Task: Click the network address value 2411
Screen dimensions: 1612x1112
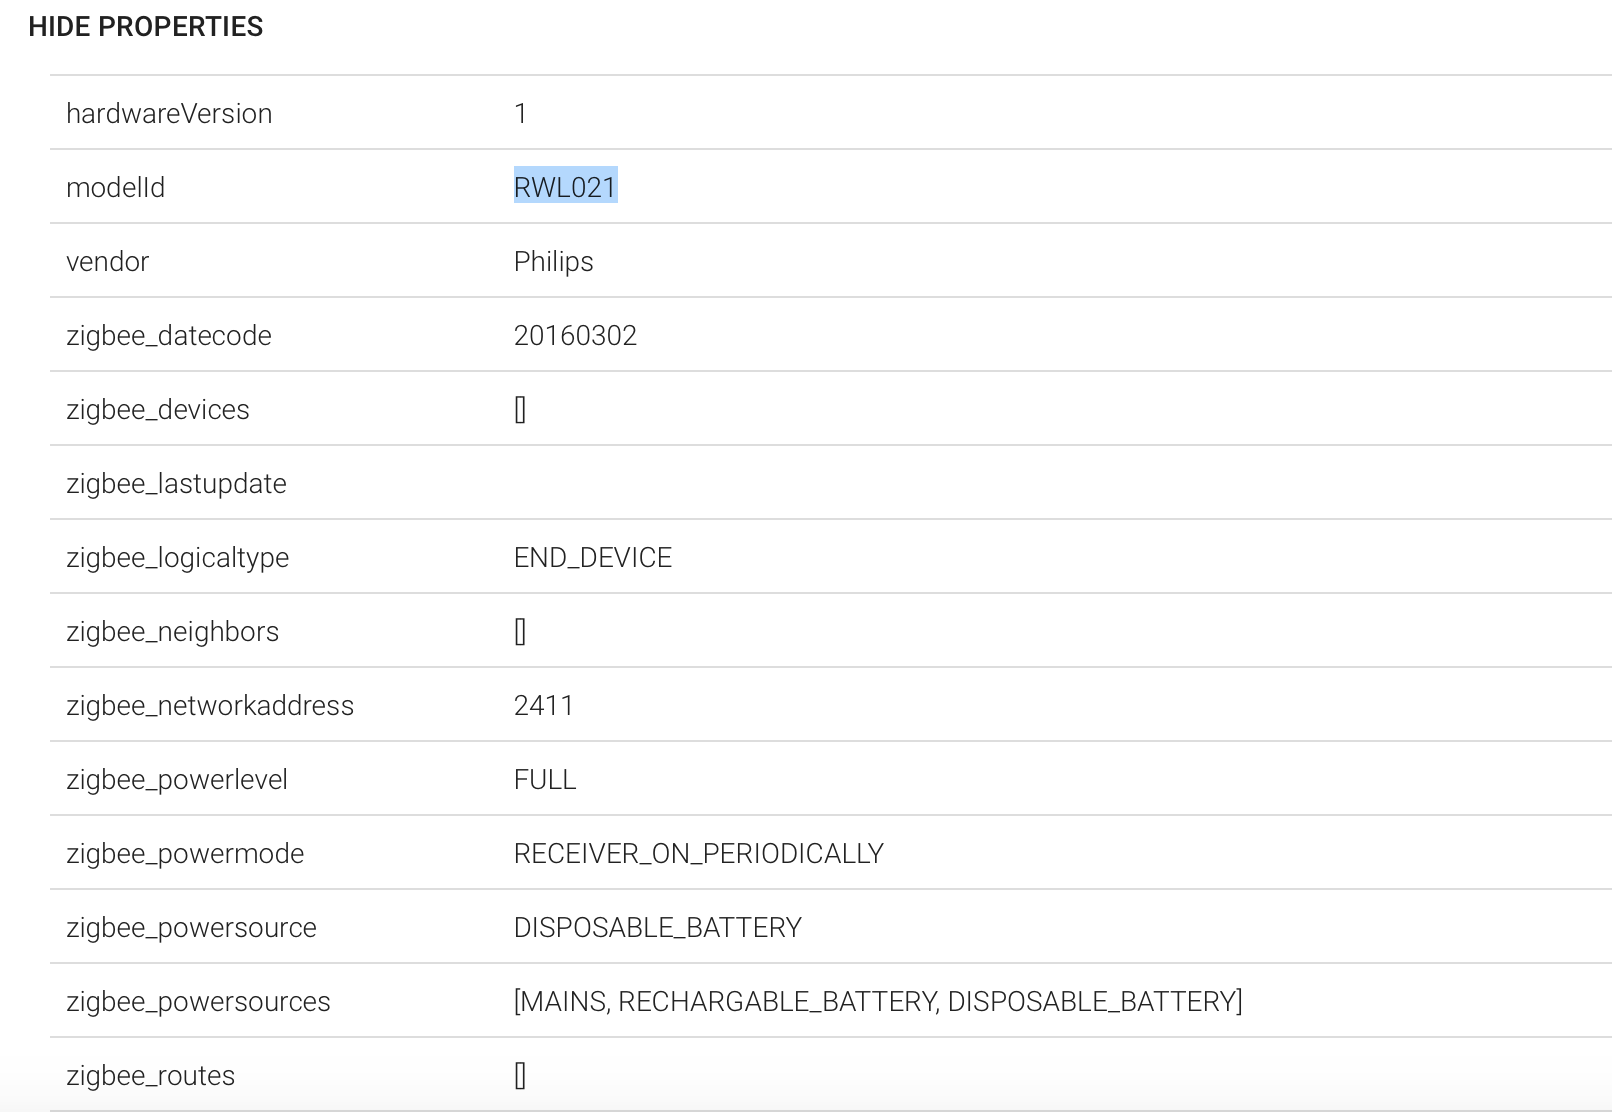Action: [543, 706]
